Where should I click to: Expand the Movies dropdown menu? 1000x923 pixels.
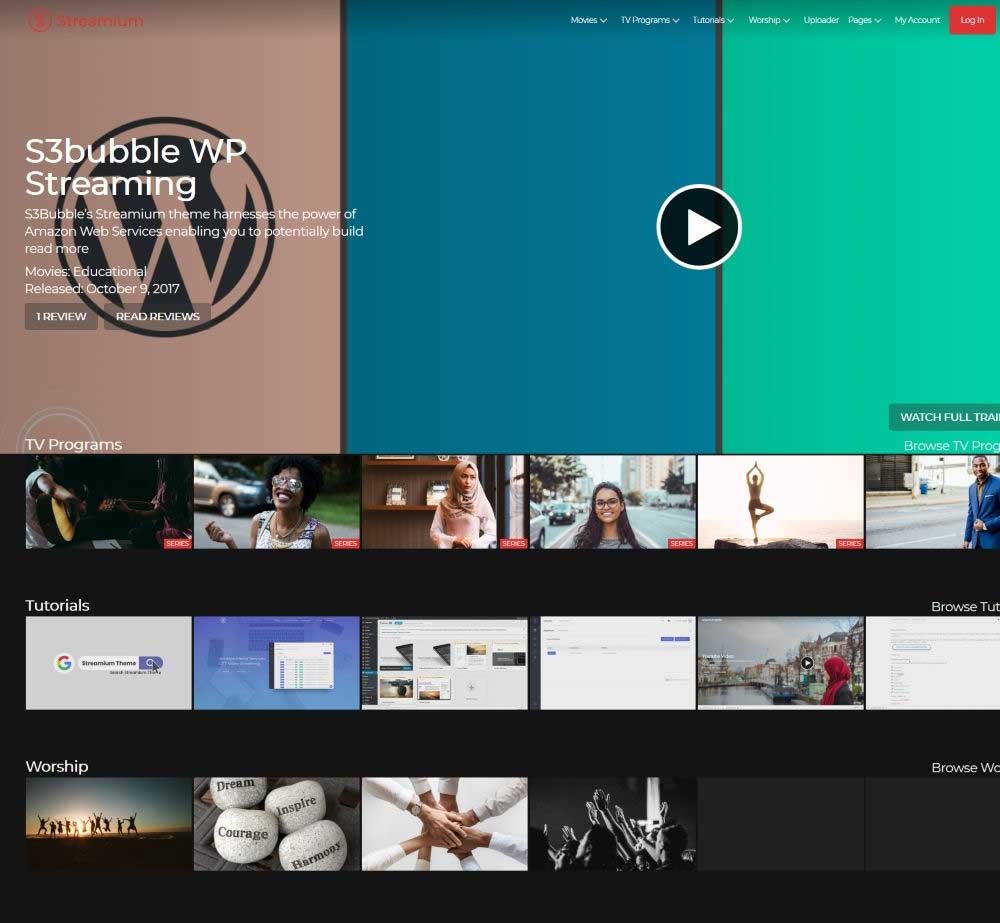coord(588,20)
